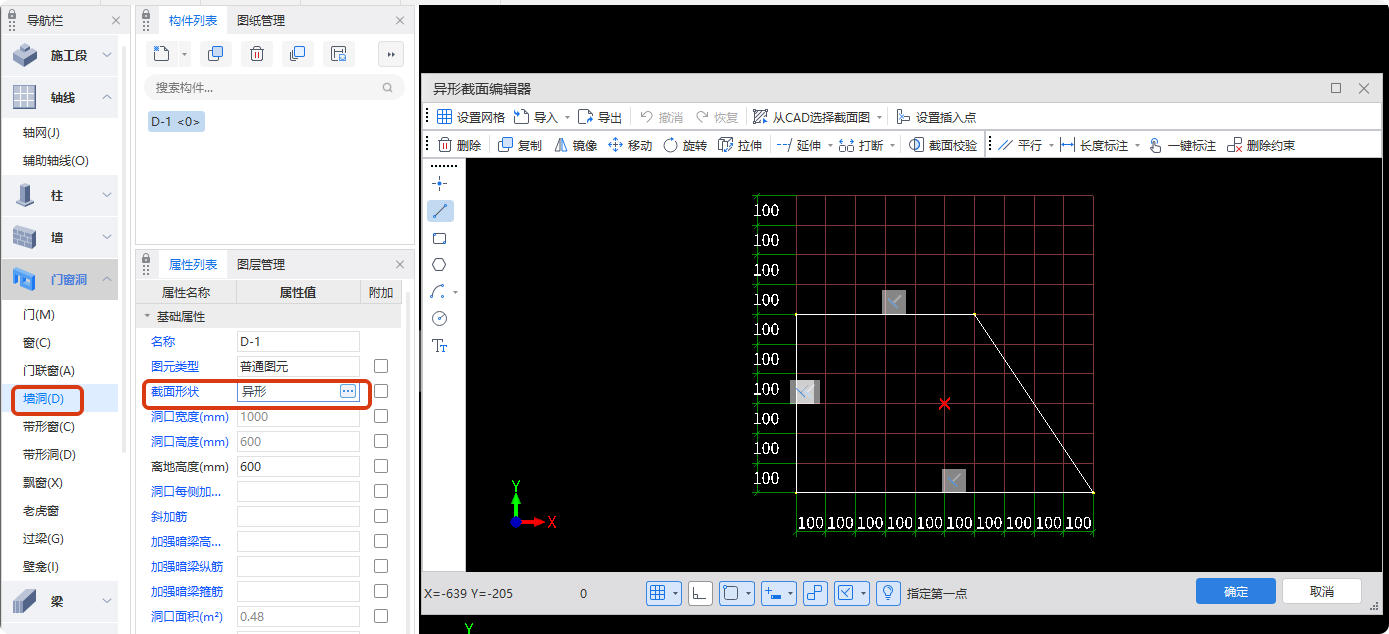This screenshot has width=1389, height=634.
Task: Click 拉伸 stretch tool
Action: pyautogui.click(x=740, y=145)
